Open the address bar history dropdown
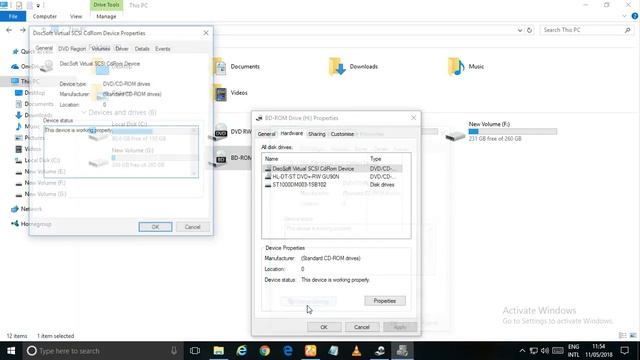Viewport: 640px width, 360px height. pyautogui.click(x=520, y=30)
